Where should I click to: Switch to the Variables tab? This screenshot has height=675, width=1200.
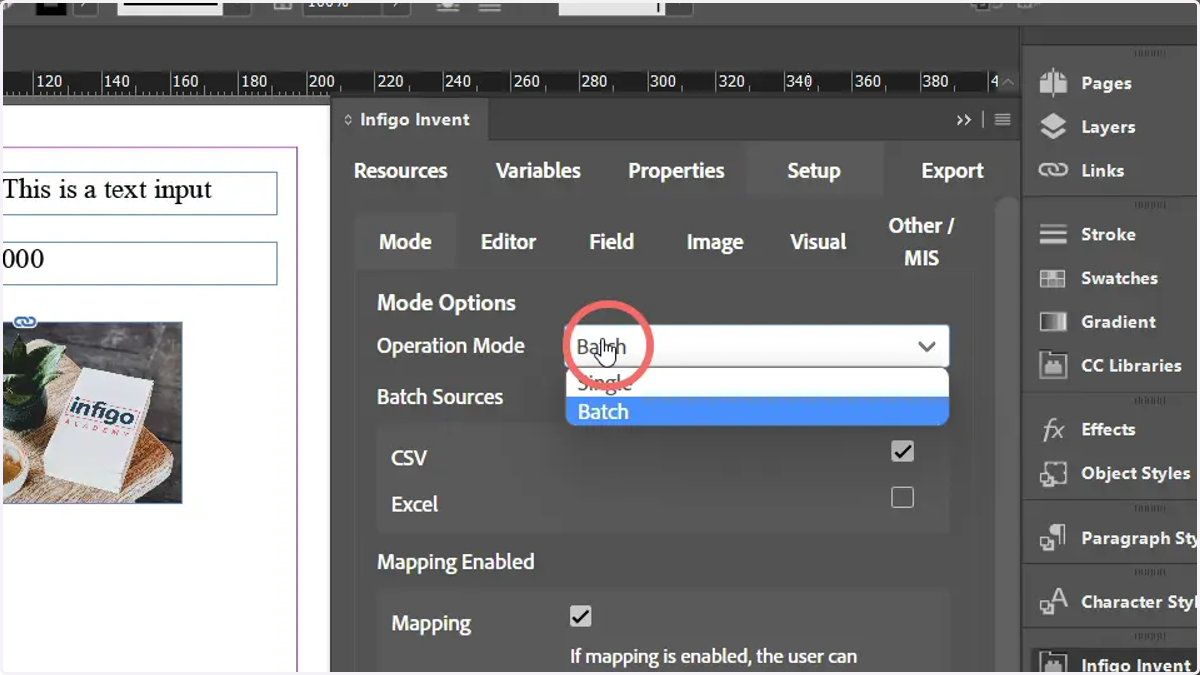538,171
